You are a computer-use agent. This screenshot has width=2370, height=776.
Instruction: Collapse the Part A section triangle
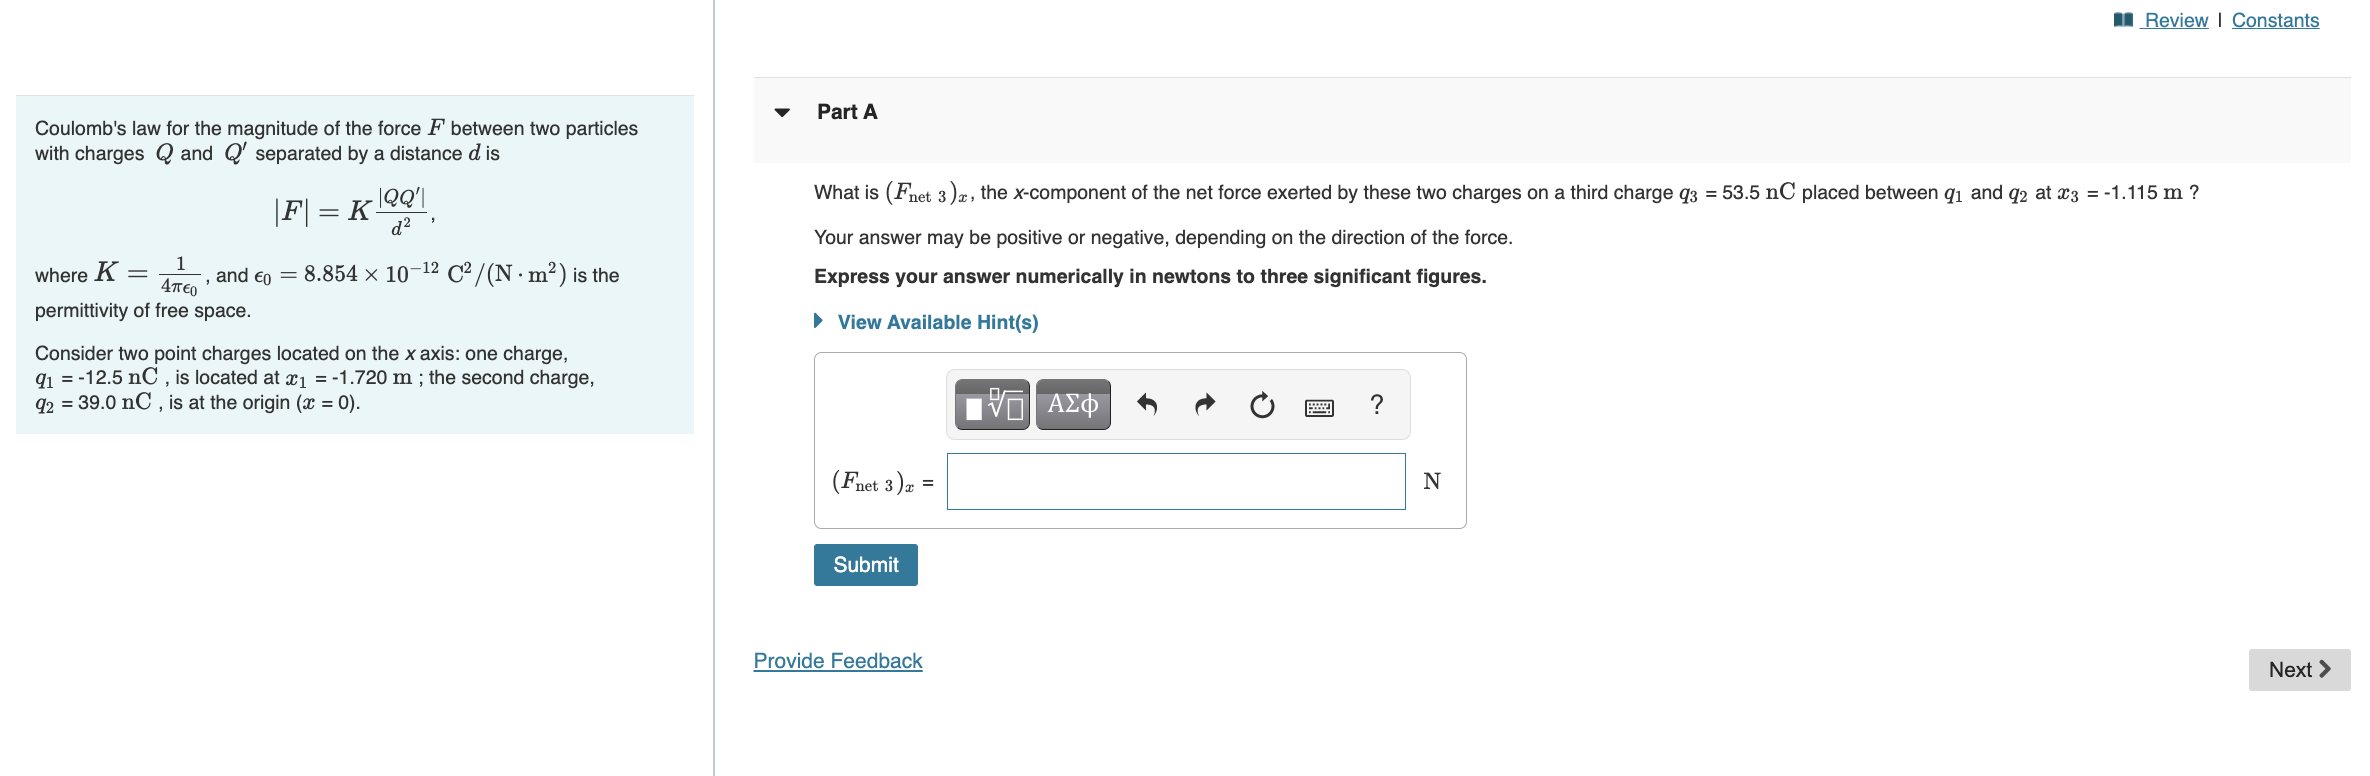coord(781,112)
